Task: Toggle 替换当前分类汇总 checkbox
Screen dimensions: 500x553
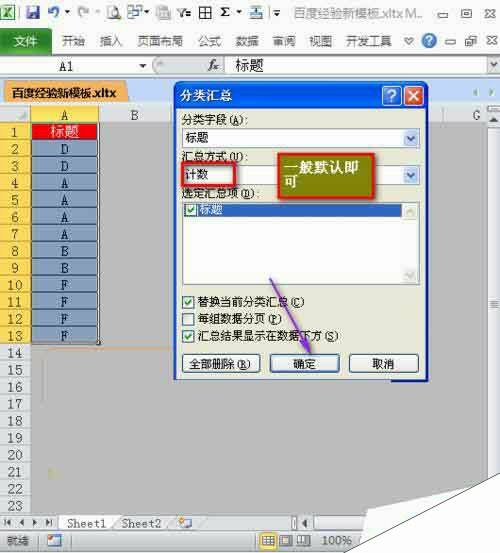Action: [x=188, y=302]
